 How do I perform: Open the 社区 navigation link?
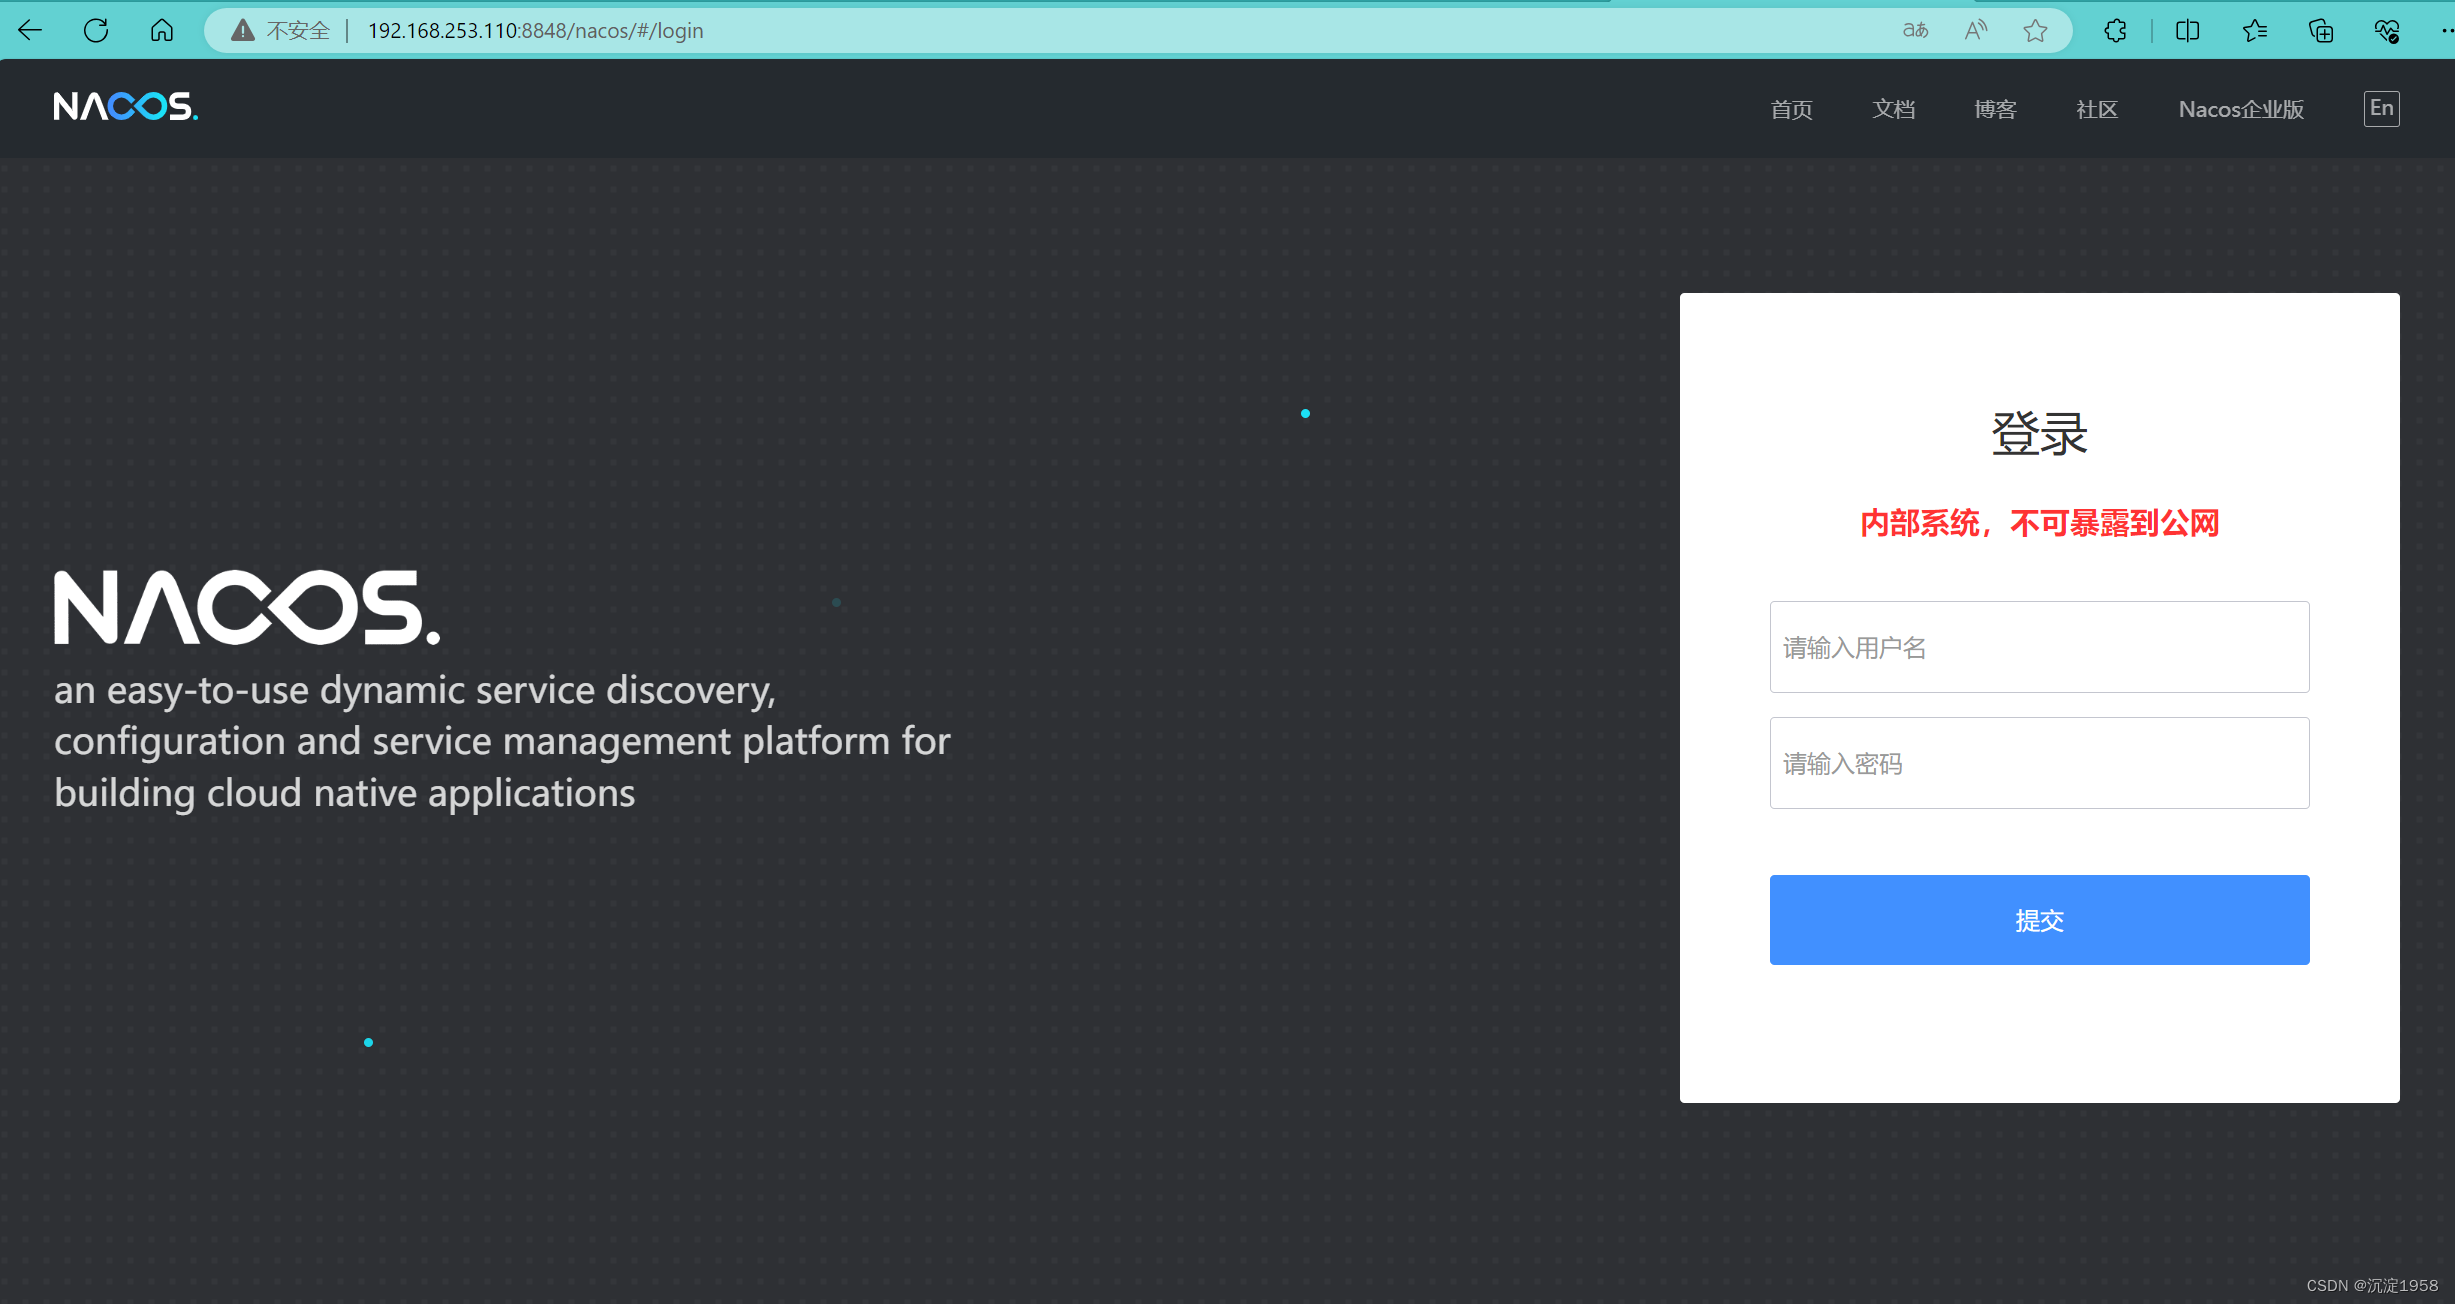[x=2097, y=109]
